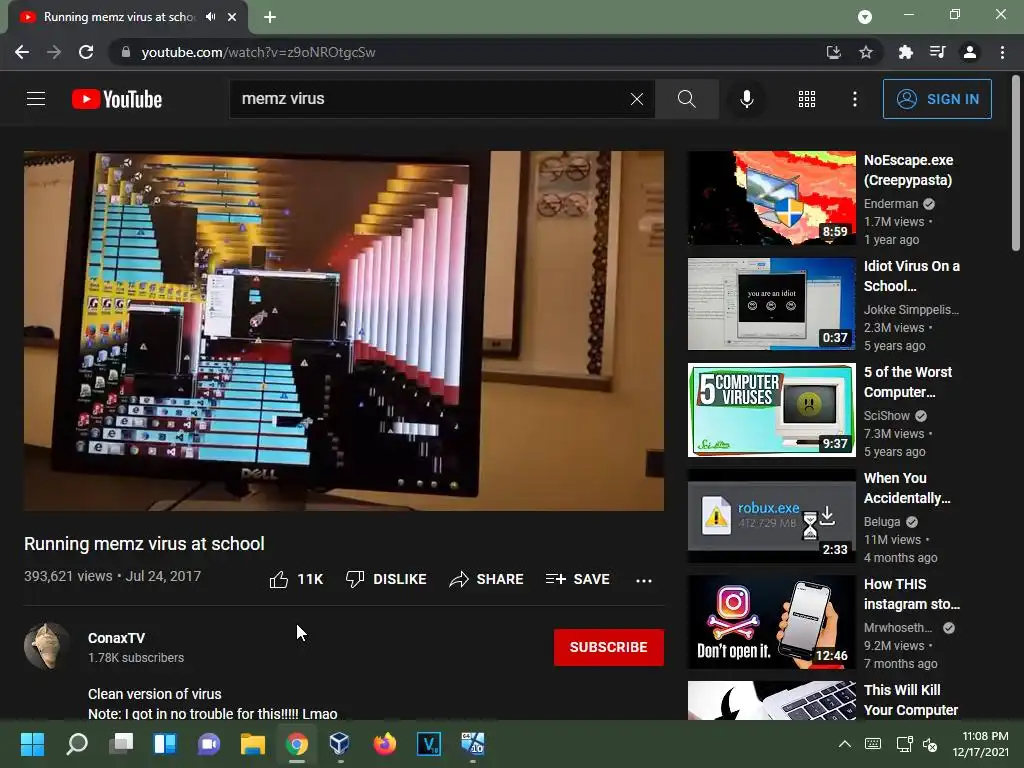Open Windows taskbar search

(77, 744)
